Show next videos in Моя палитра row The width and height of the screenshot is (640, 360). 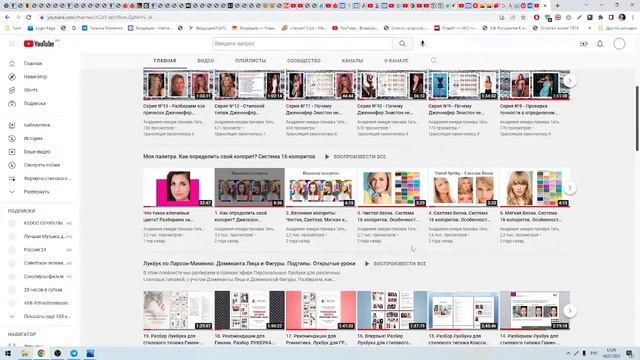coord(570,188)
